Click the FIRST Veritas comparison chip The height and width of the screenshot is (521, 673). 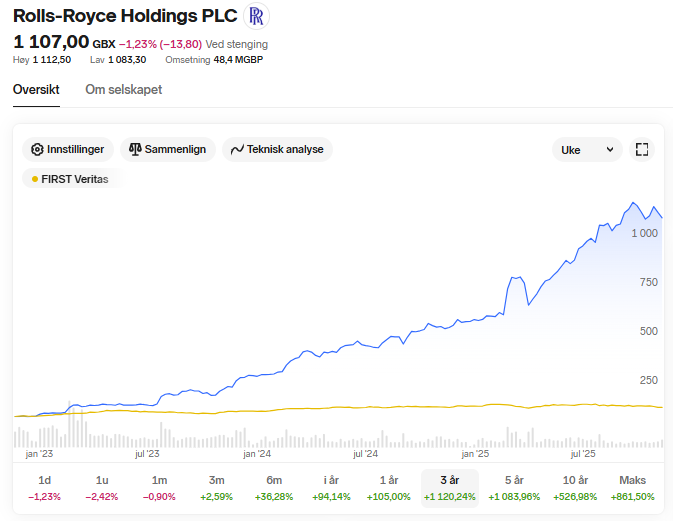pos(70,179)
